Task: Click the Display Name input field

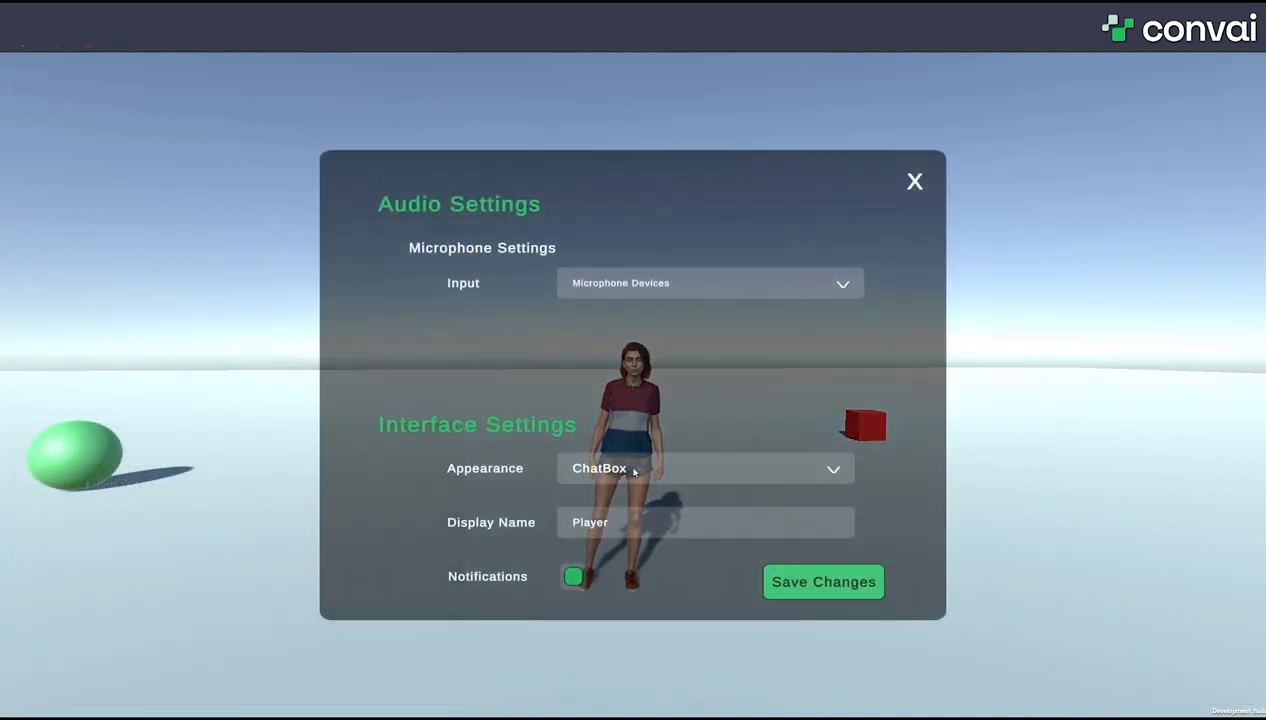Action: click(x=705, y=522)
